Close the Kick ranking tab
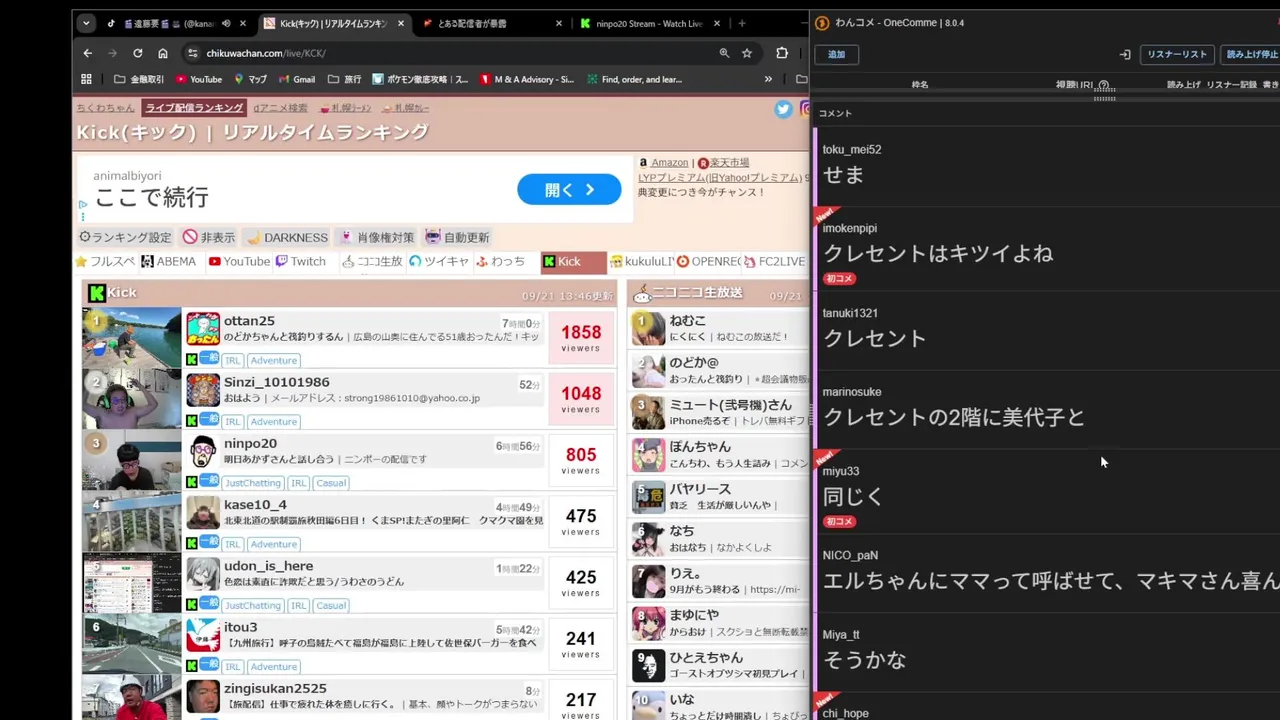1280x720 pixels. coord(401,23)
